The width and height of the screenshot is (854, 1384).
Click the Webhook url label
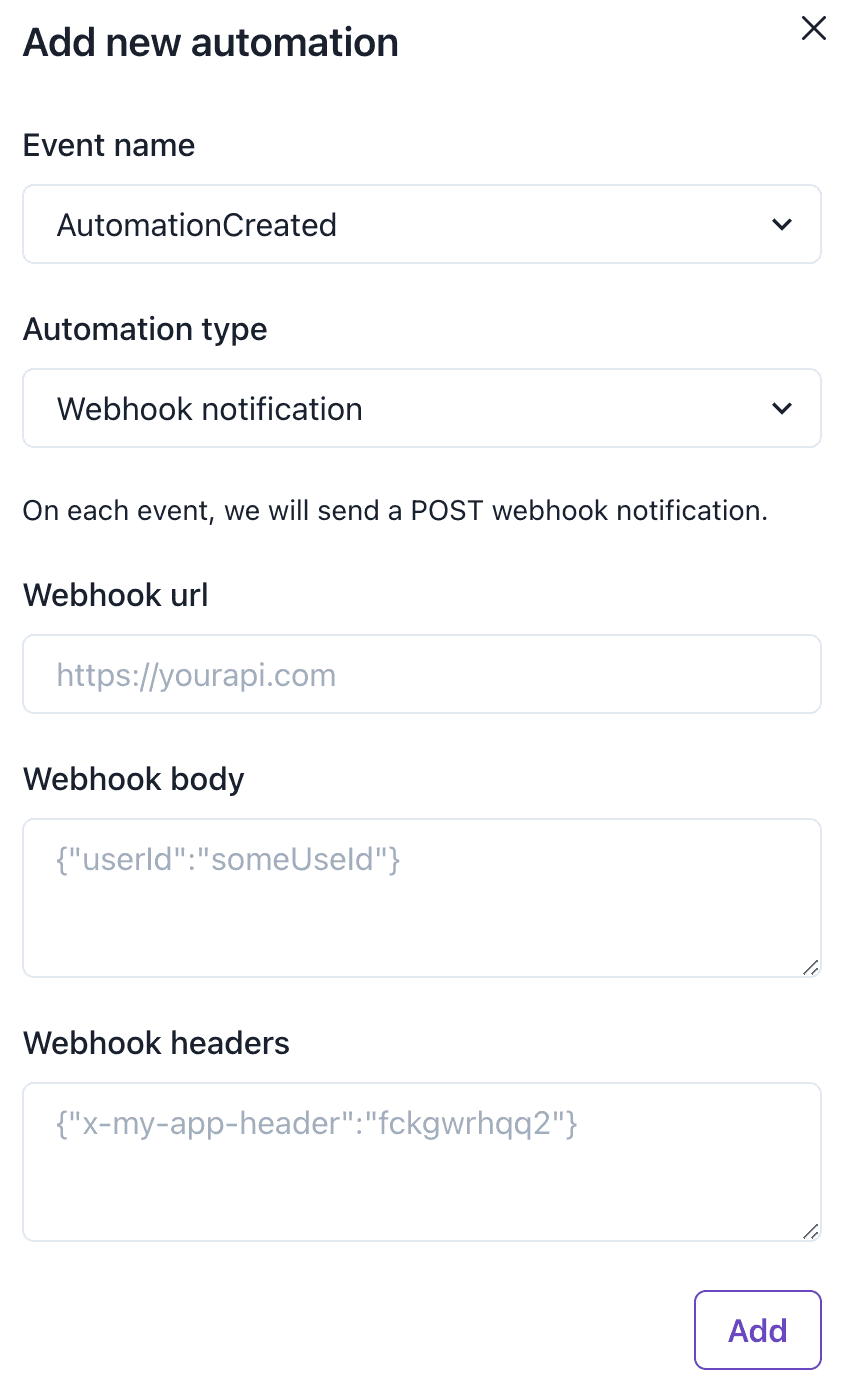(x=116, y=596)
